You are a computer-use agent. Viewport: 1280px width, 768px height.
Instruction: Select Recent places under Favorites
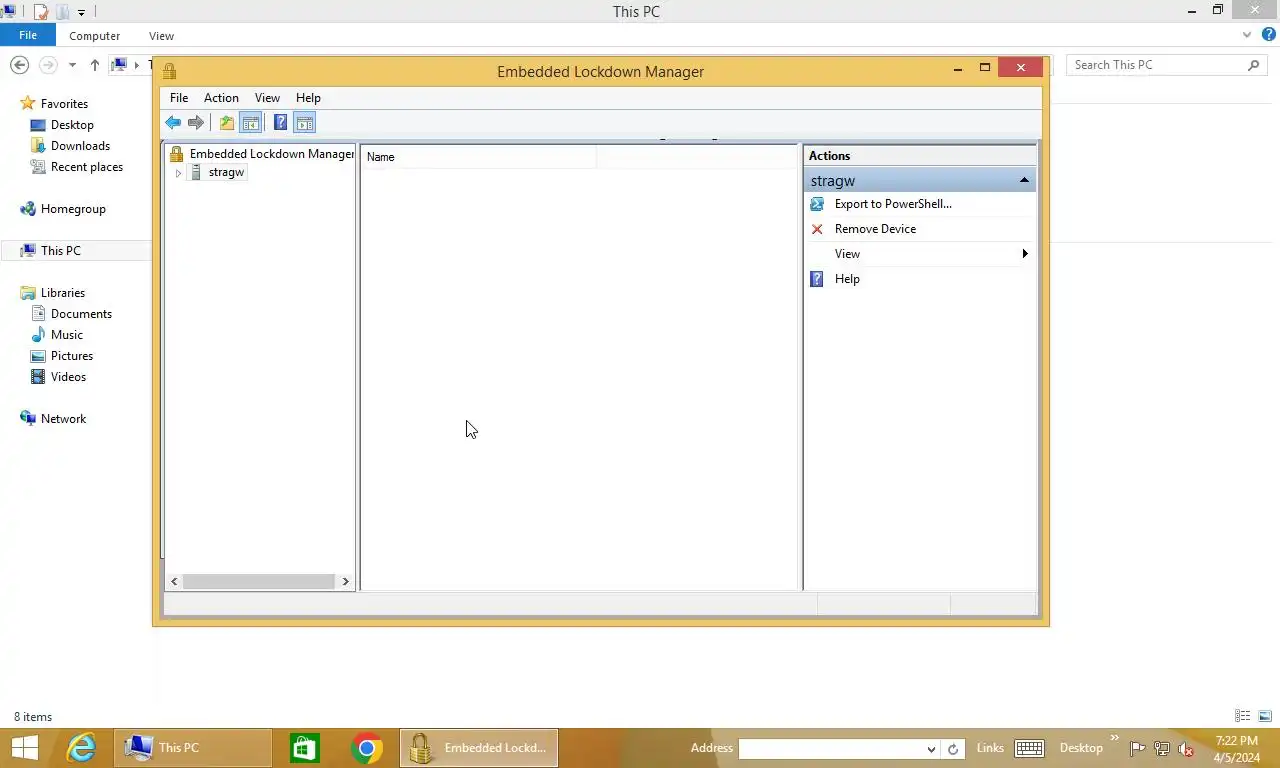coord(86,167)
